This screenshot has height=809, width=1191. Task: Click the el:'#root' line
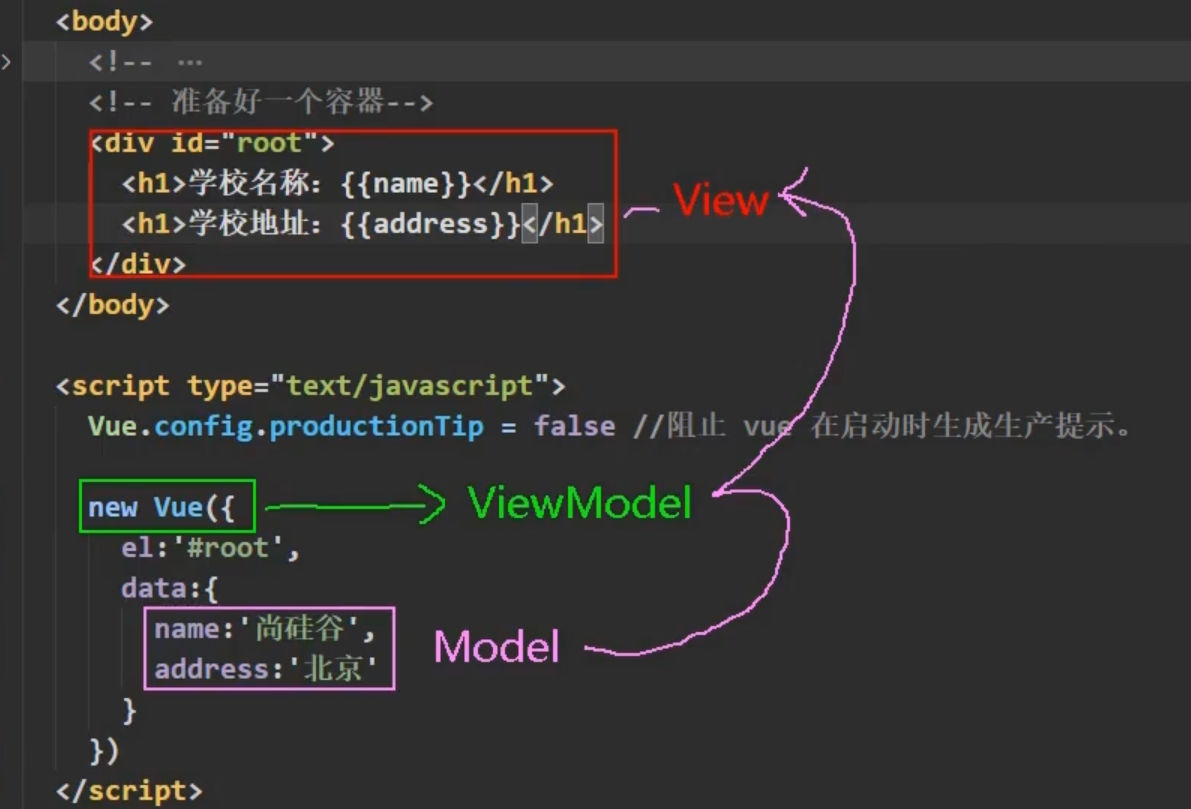(x=210, y=547)
